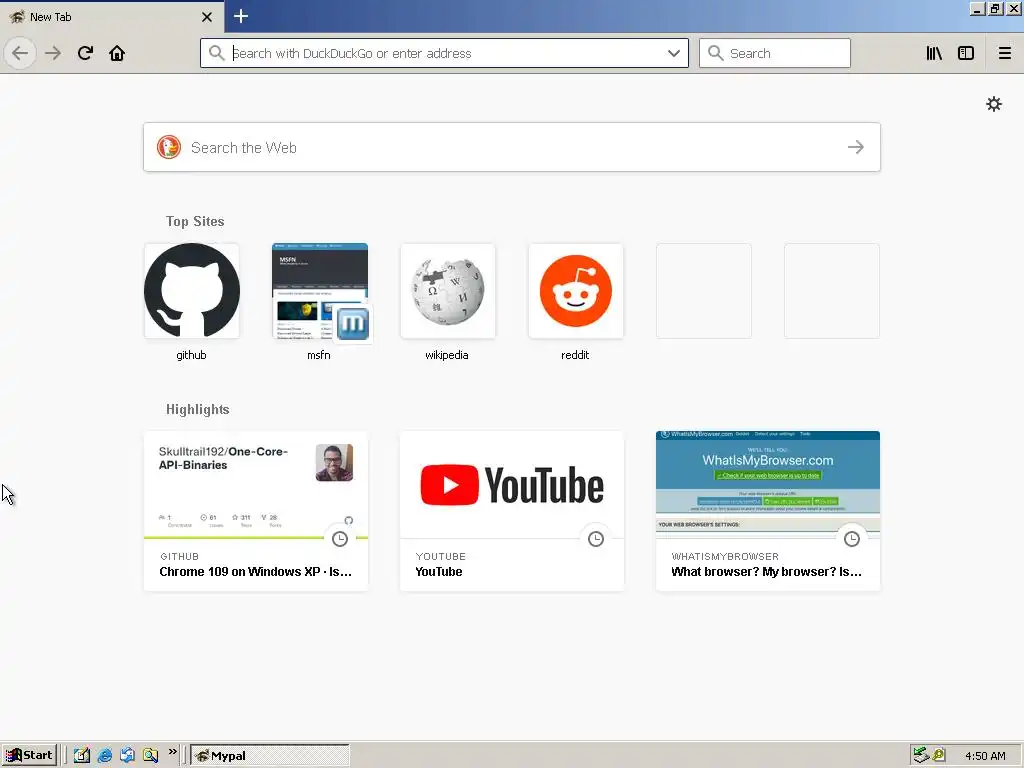The width and height of the screenshot is (1024, 768).
Task: Open the Library toolbar icon
Action: (x=934, y=53)
